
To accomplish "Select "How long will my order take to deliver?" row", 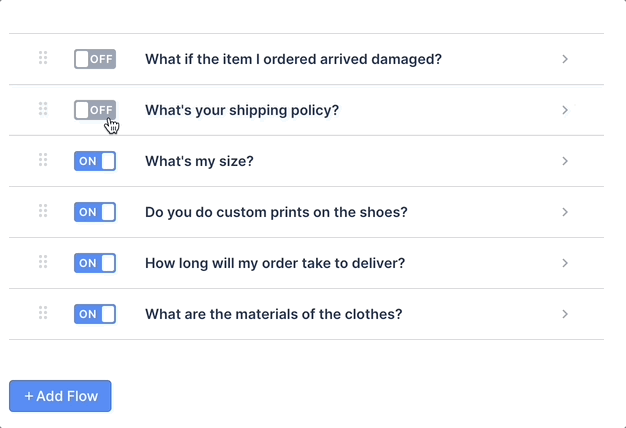I will pyautogui.click(x=306, y=263).
